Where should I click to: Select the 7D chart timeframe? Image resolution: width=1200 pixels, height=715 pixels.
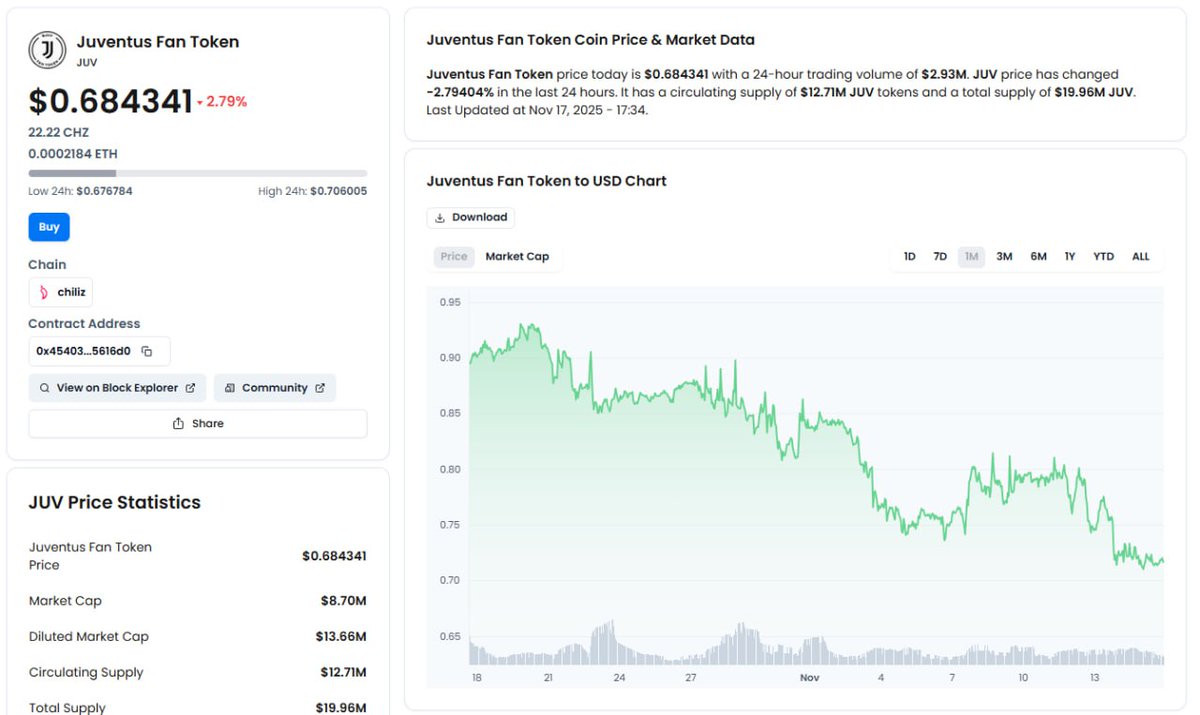click(940, 257)
